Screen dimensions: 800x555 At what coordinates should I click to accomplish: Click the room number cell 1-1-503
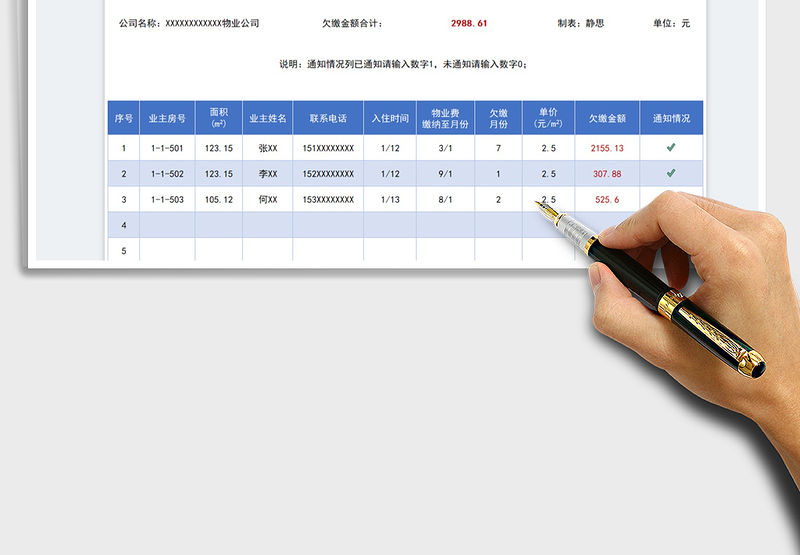tap(167, 200)
